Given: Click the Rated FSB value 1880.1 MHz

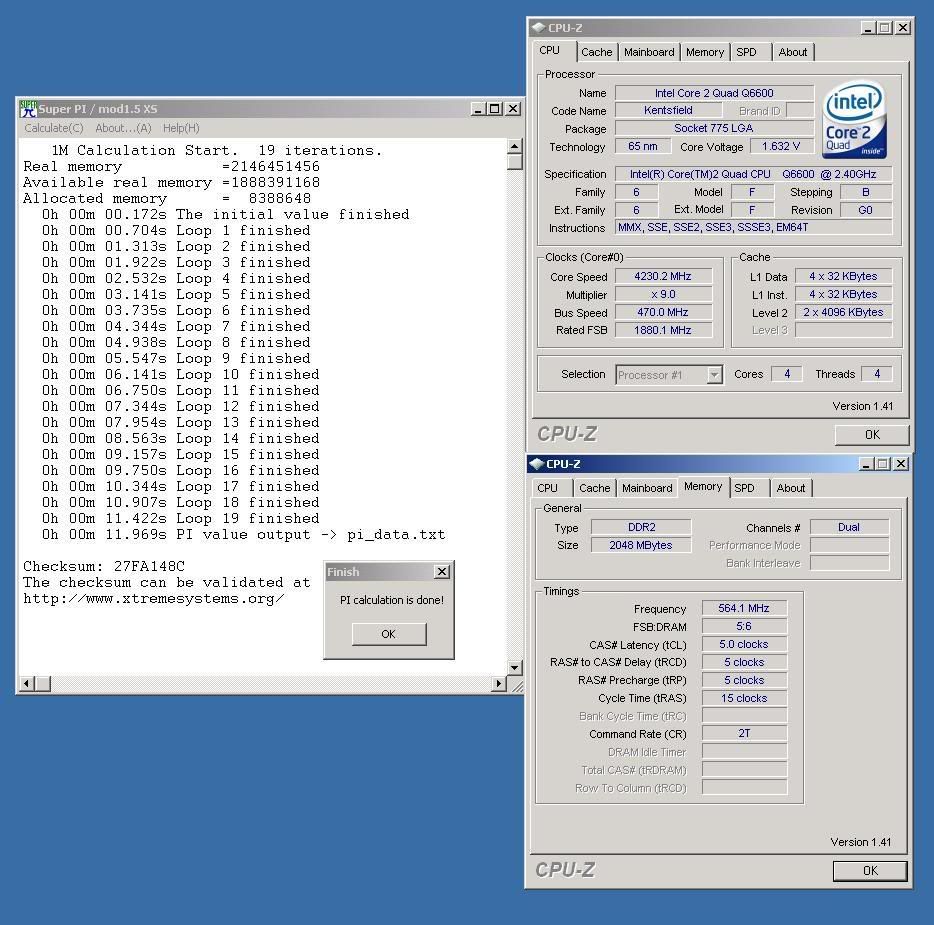Looking at the screenshot, I should pos(663,330).
